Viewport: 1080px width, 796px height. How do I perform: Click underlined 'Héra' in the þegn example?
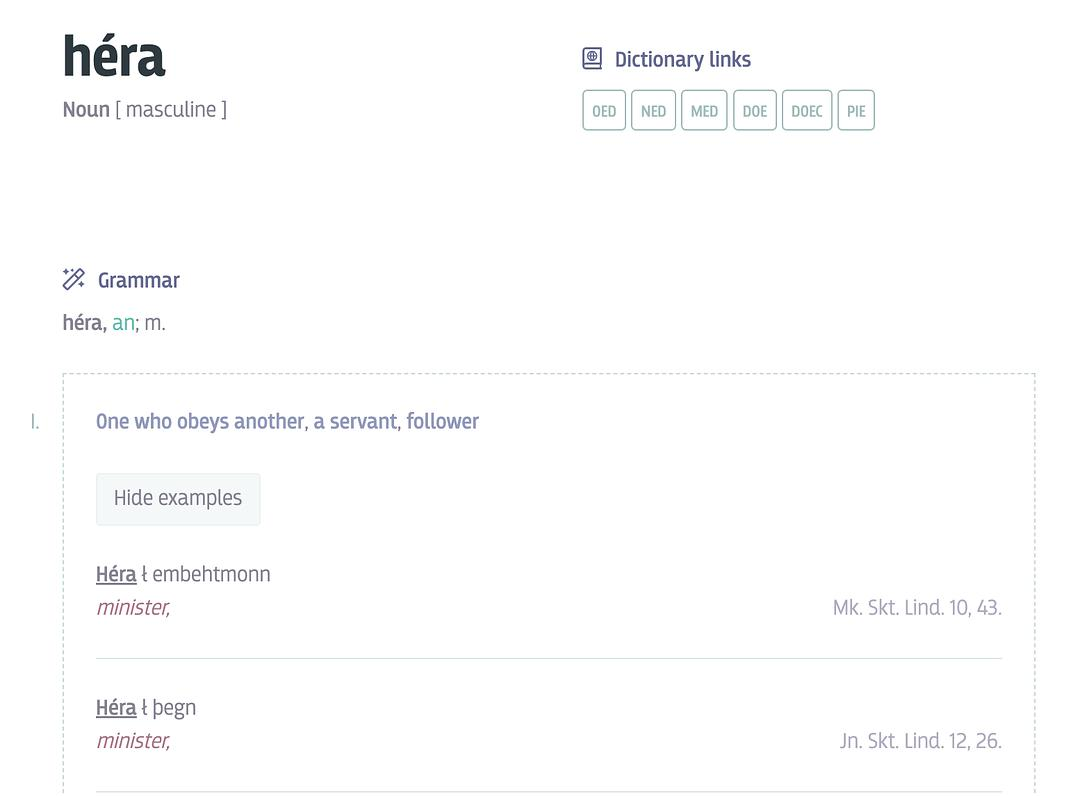116,708
